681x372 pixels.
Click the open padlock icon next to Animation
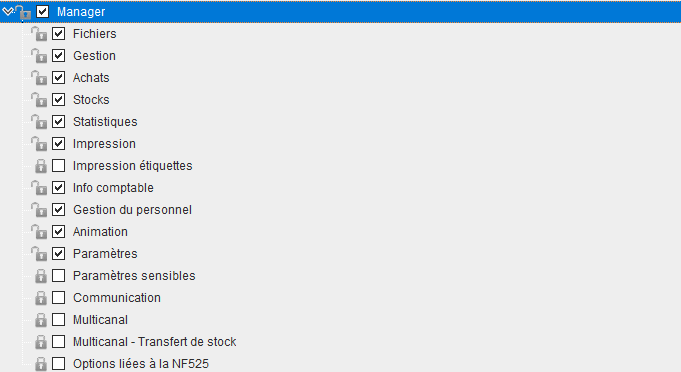(x=39, y=232)
